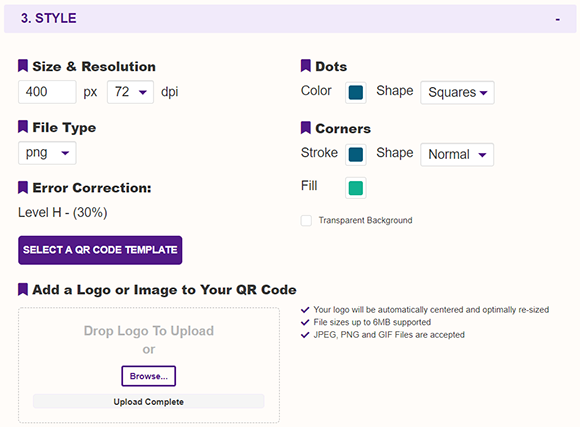Open the Corners Stroke color swatch
The width and height of the screenshot is (580, 427).
[356, 154]
